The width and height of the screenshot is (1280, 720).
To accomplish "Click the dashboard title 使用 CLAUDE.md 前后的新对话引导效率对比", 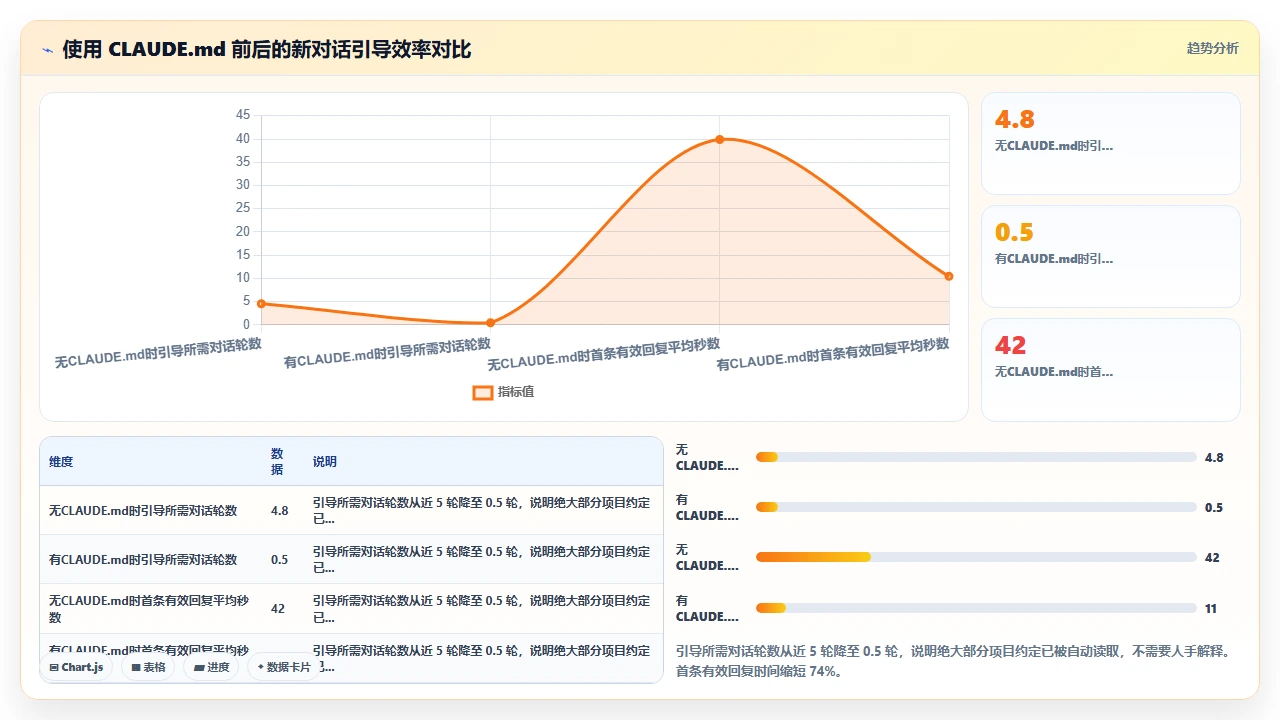I will click(267, 49).
